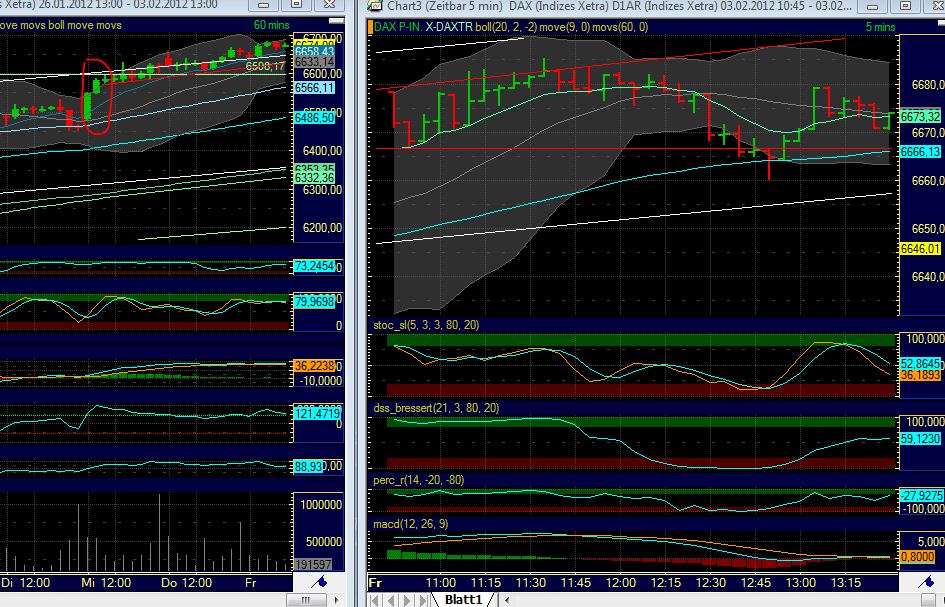Click the 13:15 time axis label
Viewport: 945px width, 607px height.
tap(846, 583)
